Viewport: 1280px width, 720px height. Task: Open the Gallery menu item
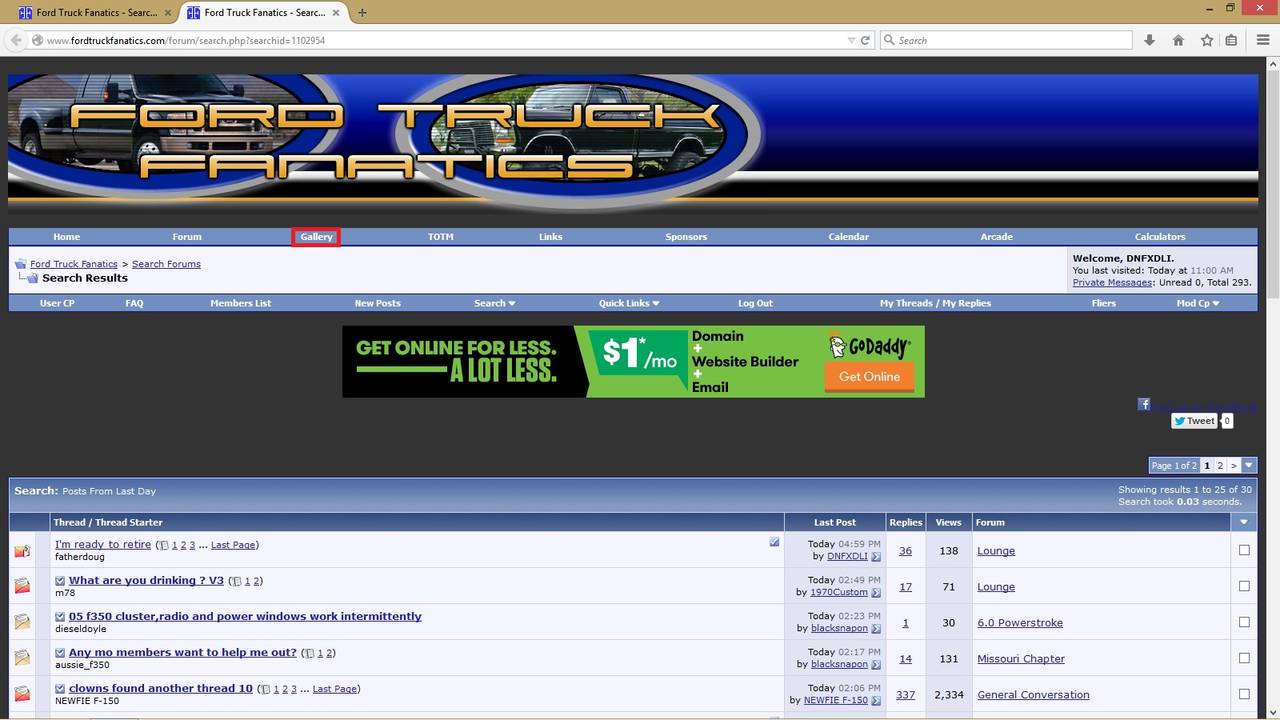pyautogui.click(x=316, y=237)
